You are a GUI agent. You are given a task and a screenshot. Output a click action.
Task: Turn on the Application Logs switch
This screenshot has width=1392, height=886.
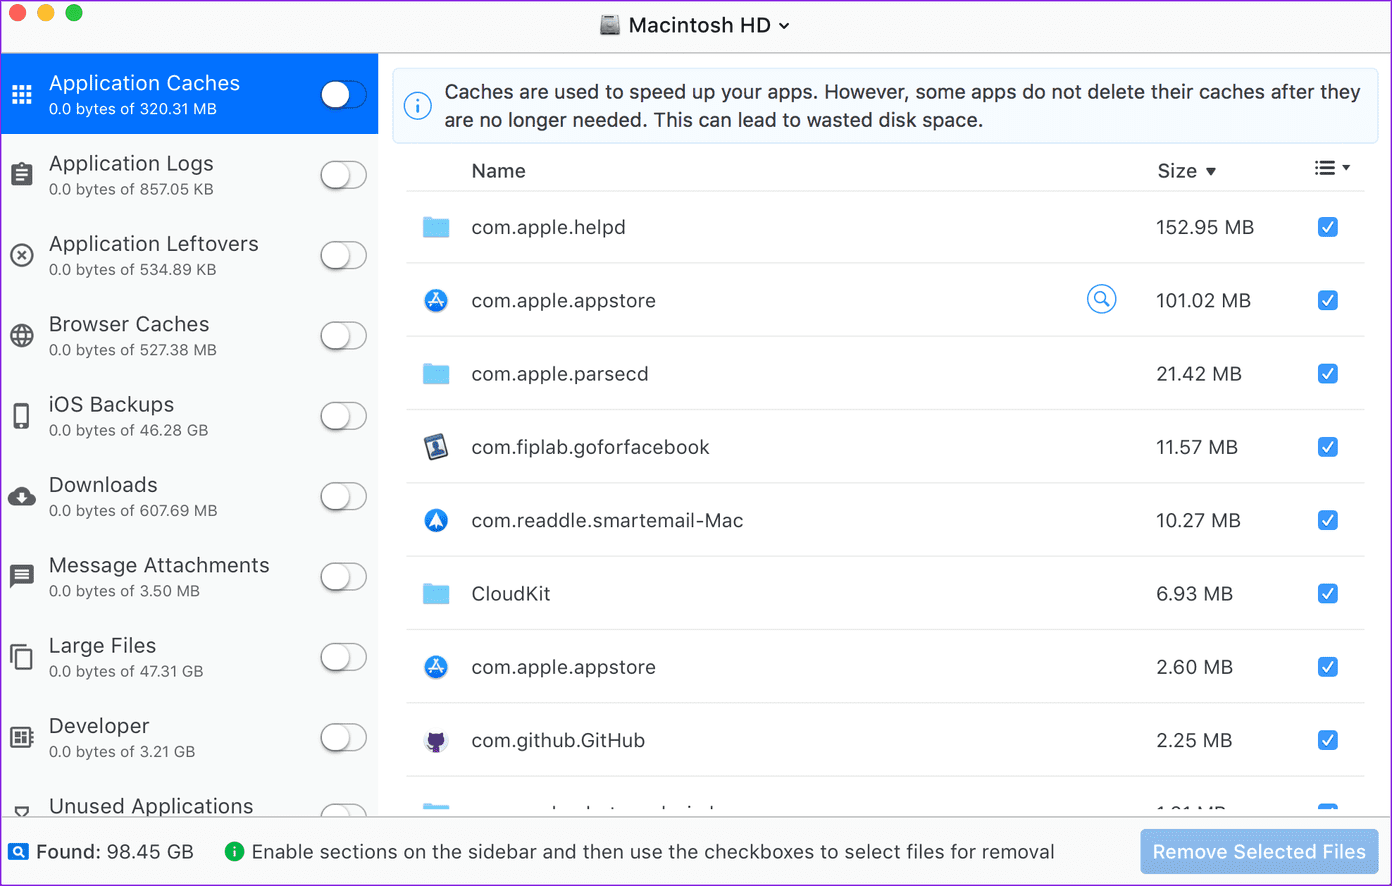pyautogui.click(x=343, y=175)
